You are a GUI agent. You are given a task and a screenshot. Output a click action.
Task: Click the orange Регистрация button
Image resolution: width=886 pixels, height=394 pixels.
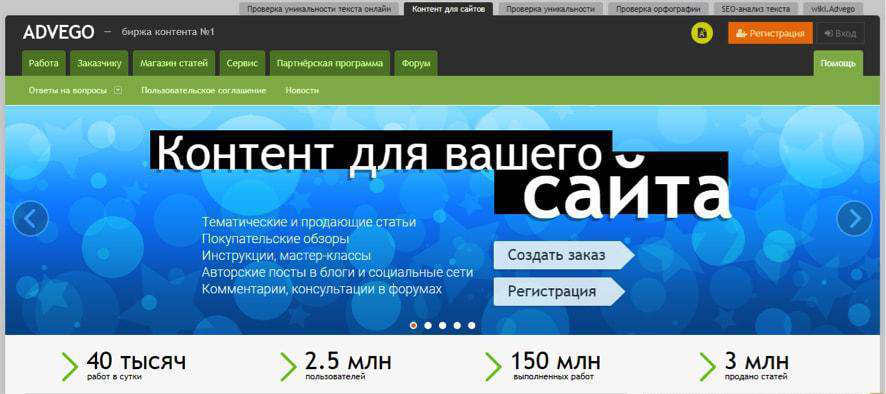point(770,33)
